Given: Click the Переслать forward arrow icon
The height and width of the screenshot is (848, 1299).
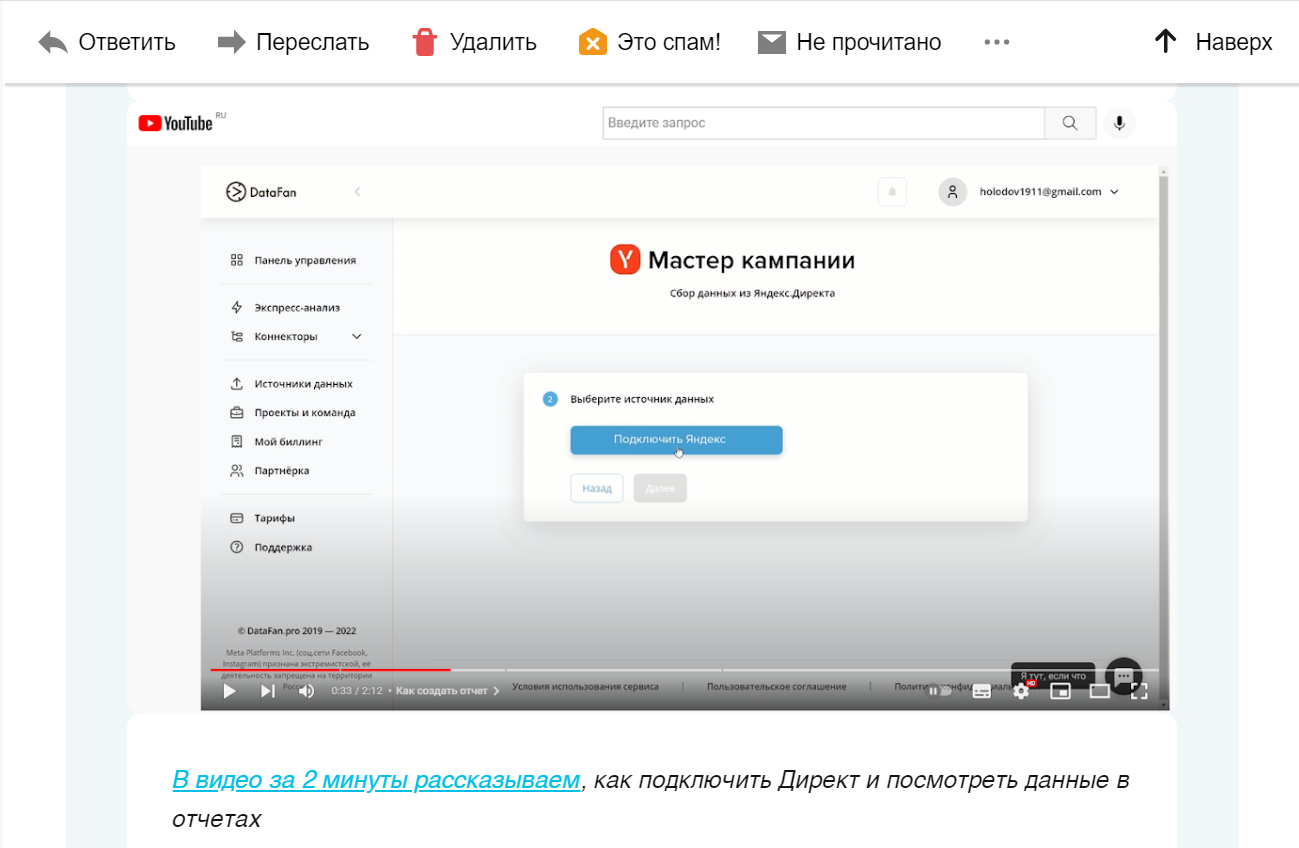Looking at the screenshot, I should [x=231, y=42].
